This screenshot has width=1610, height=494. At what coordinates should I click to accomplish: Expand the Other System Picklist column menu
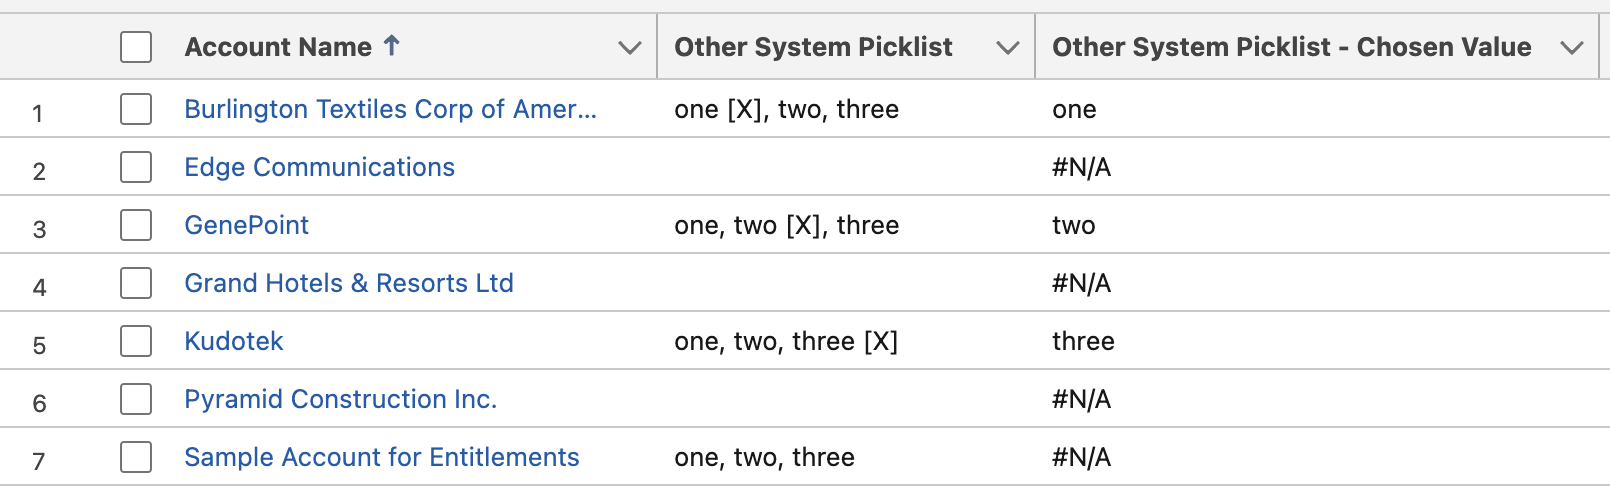pyautogui.click(x=1008, y=47)
